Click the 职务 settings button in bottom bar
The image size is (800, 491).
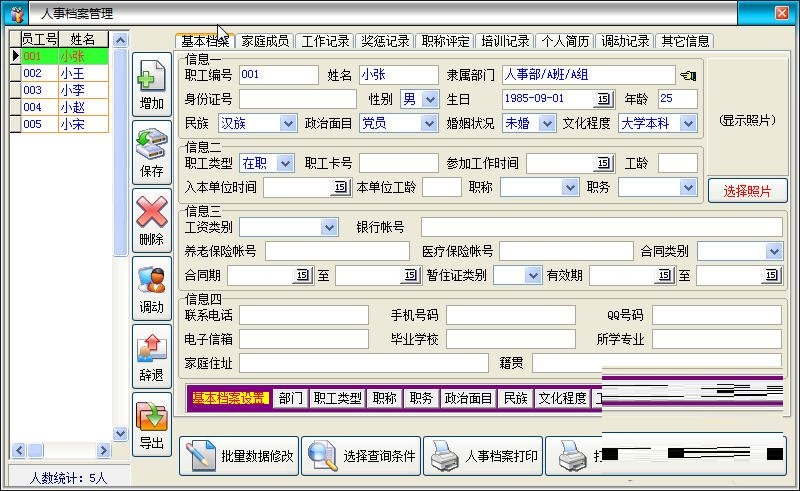point(421,398)
